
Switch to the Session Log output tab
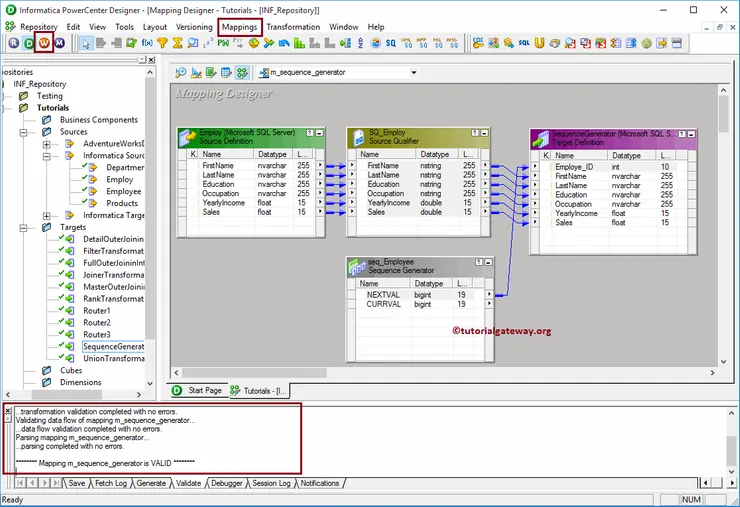click(271, 483)
